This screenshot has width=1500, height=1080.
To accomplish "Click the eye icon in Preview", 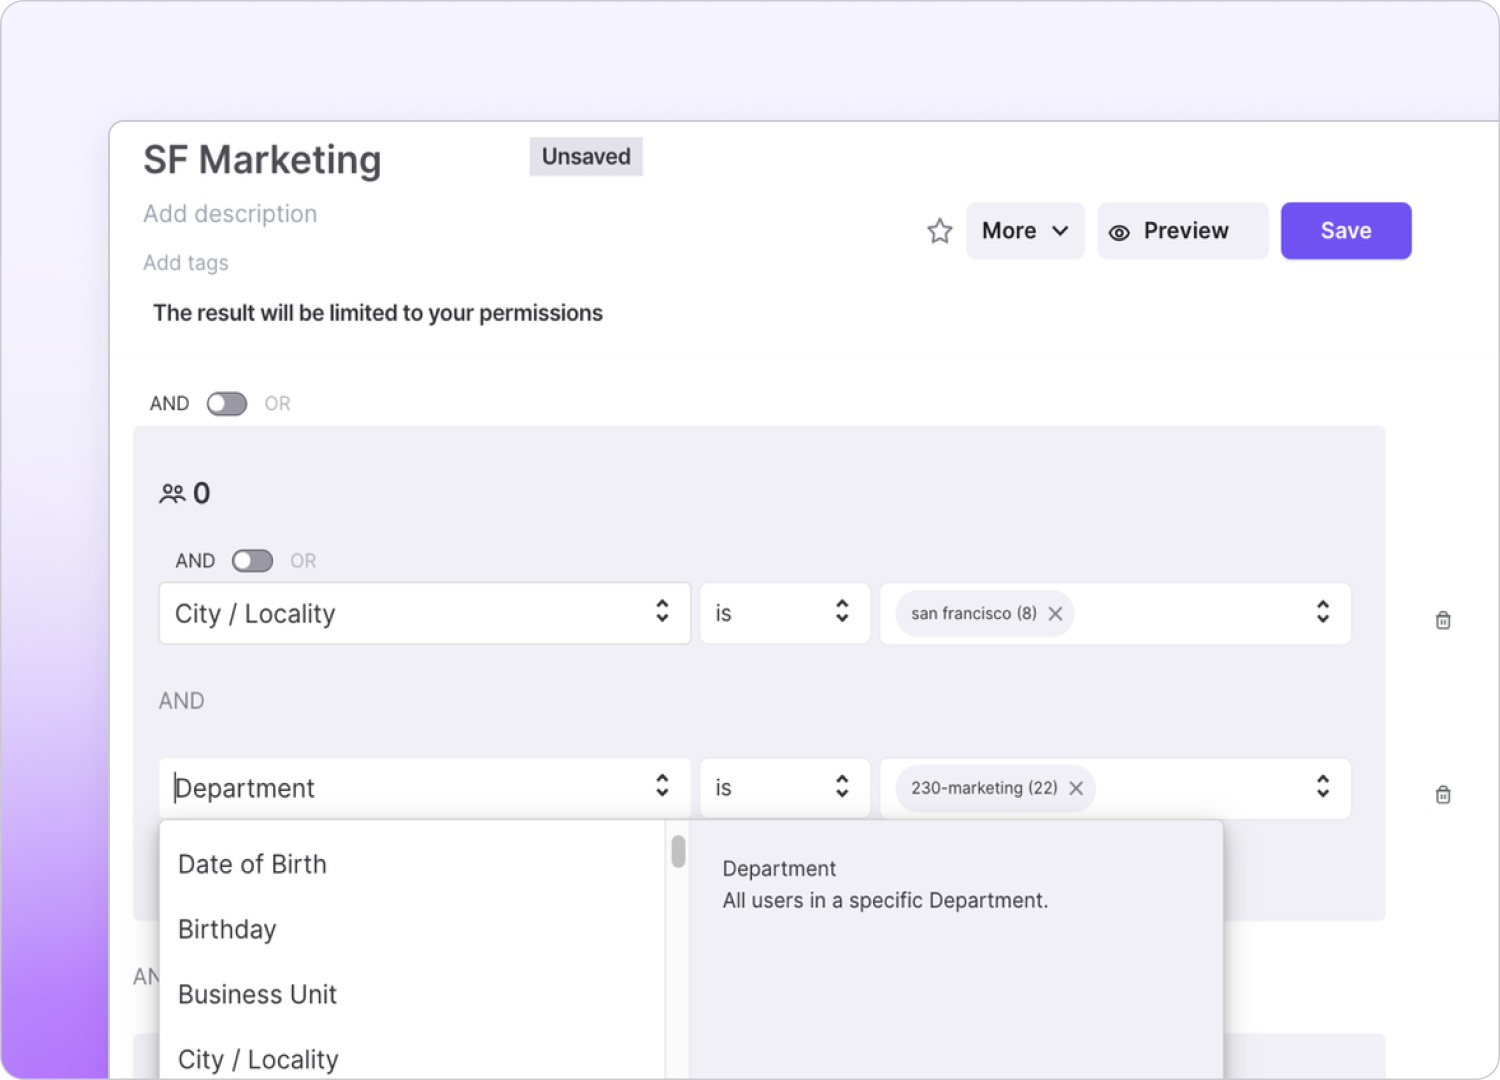I will [x=1119, y=232].
